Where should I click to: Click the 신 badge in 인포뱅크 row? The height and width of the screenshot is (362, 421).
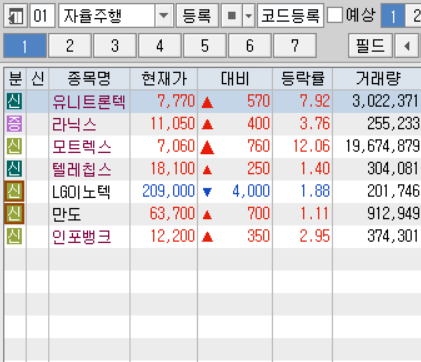pos(14,236)
